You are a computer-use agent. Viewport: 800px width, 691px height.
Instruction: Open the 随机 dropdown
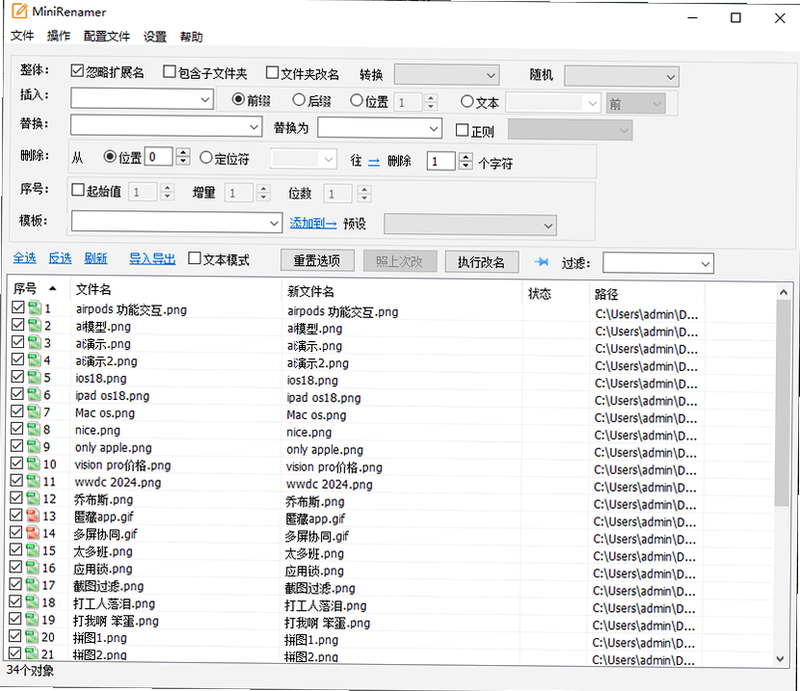(x=621, y=77)
